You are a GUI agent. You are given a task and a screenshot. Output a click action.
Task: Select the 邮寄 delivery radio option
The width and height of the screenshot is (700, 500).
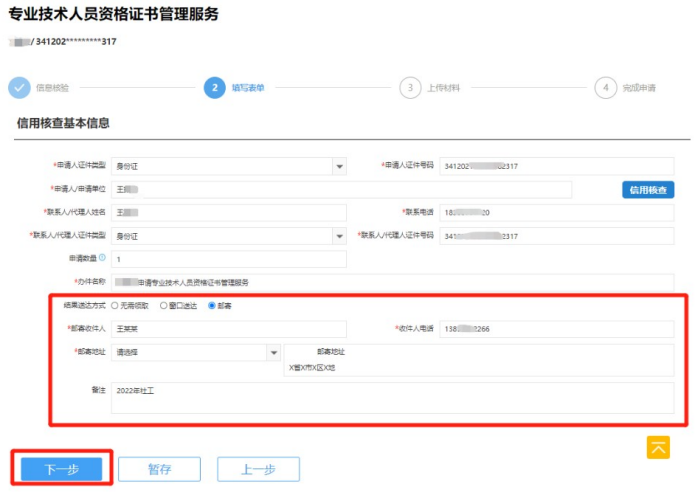(x=211, y=305)
